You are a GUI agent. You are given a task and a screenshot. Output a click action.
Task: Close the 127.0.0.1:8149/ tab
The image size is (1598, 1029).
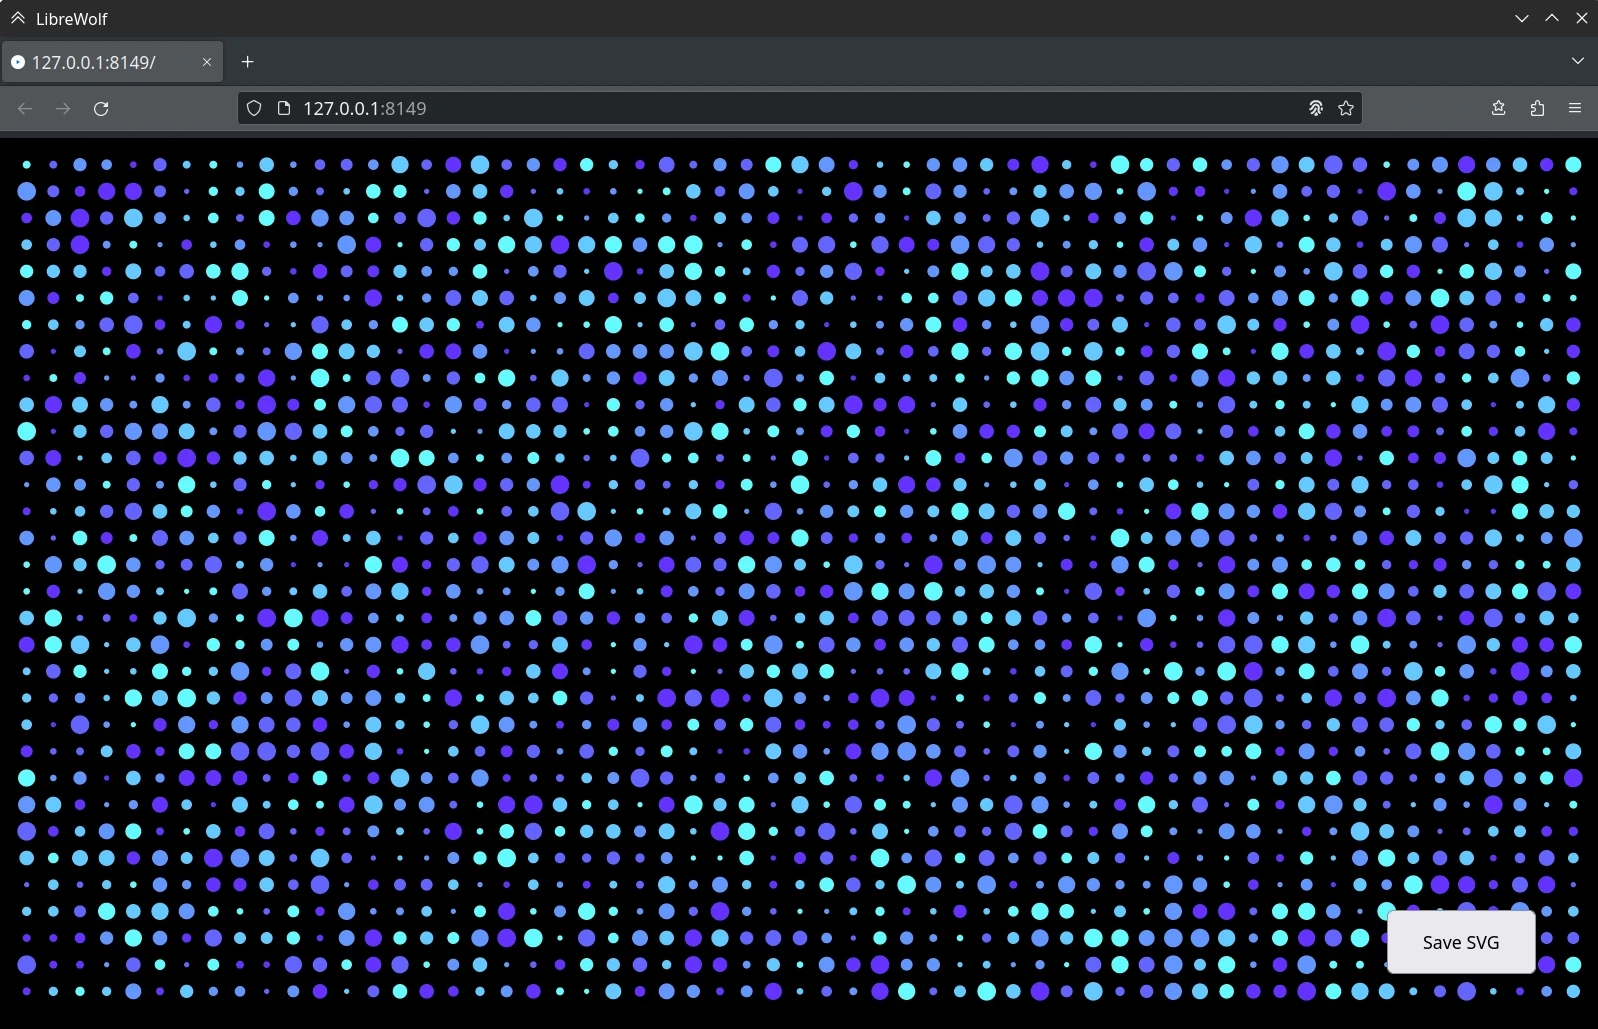pyautogui.click(x=207, y=62)
